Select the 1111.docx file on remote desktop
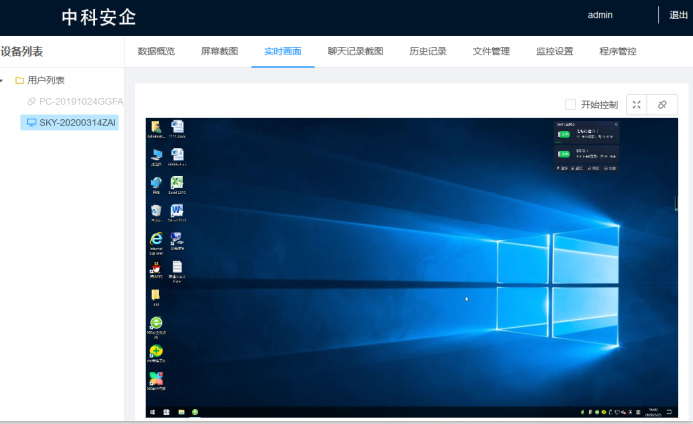 177,129
